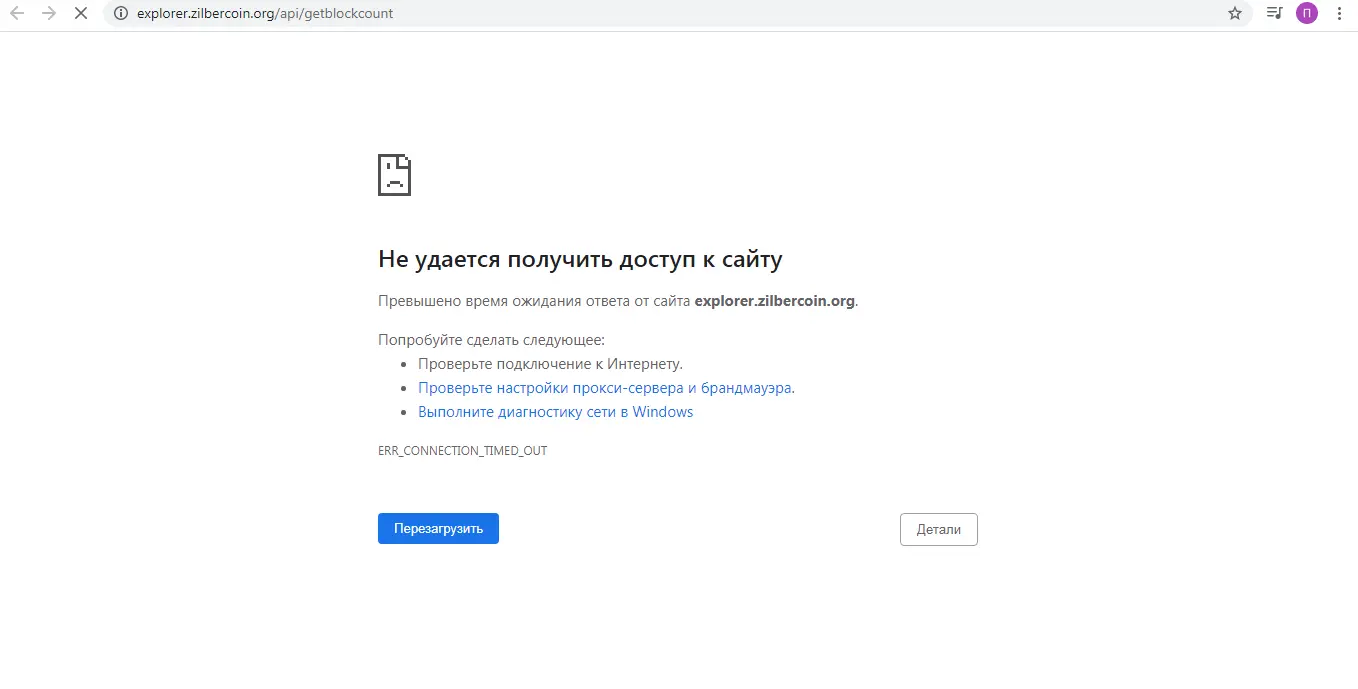The height and width of the screenshot is (689, 1358).
Task: Show error details via Детали button
Action: [939, 530]
